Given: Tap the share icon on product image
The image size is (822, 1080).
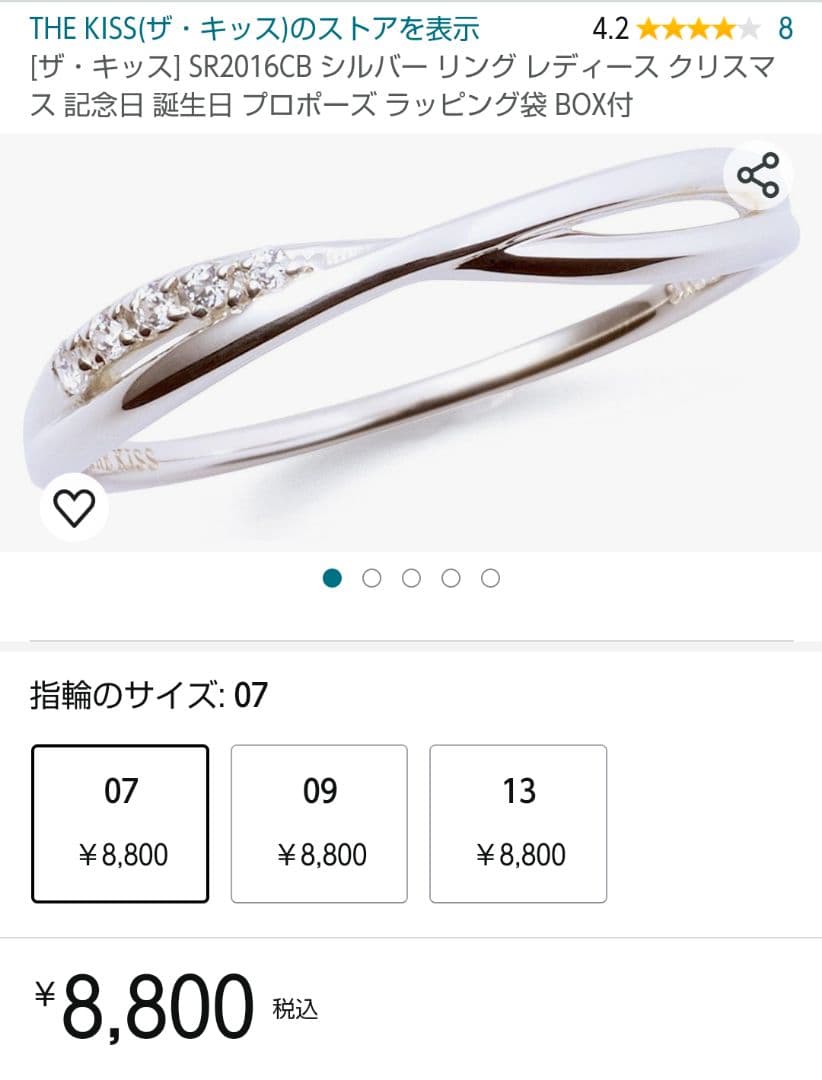Looking at the screenshot, I should pyautogui.click(x=758, y=176).
